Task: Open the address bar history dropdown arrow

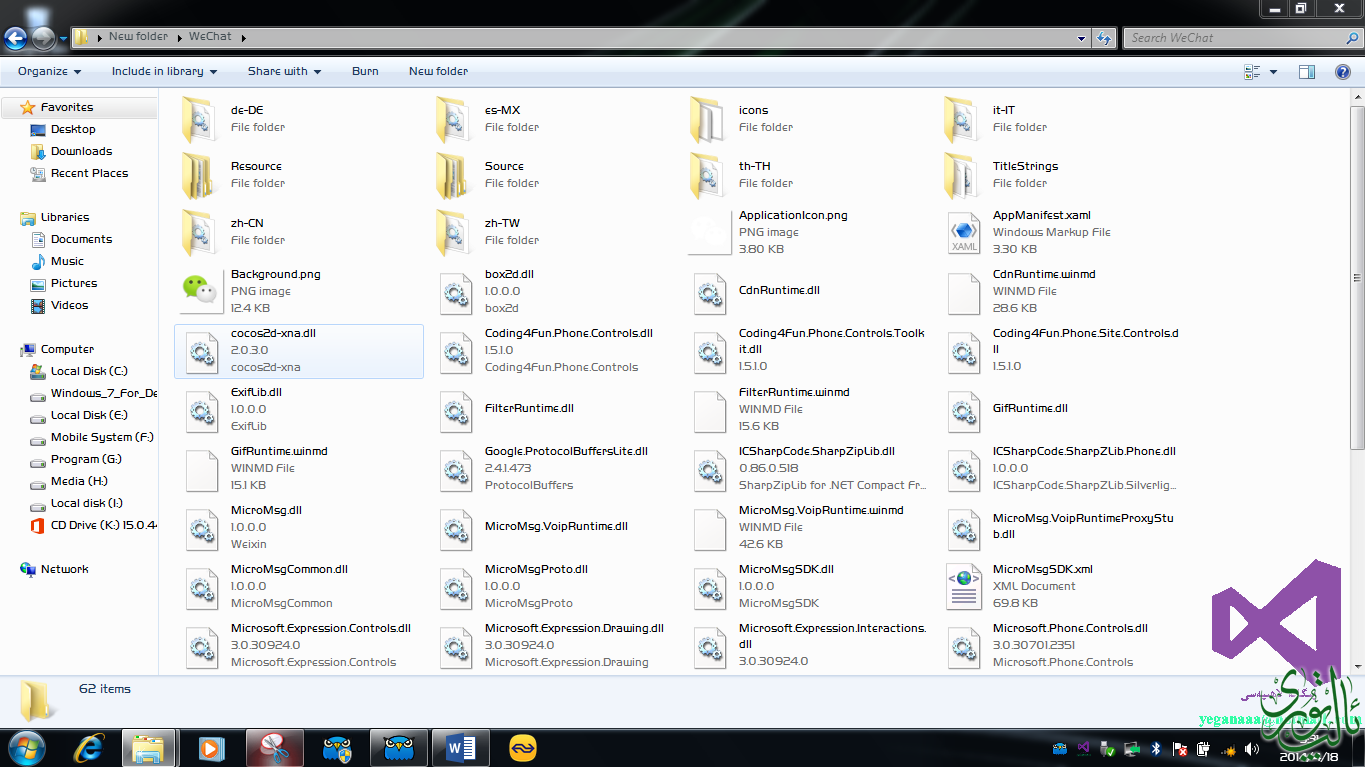Action: pyautogui.click(x=1082, y=38)
